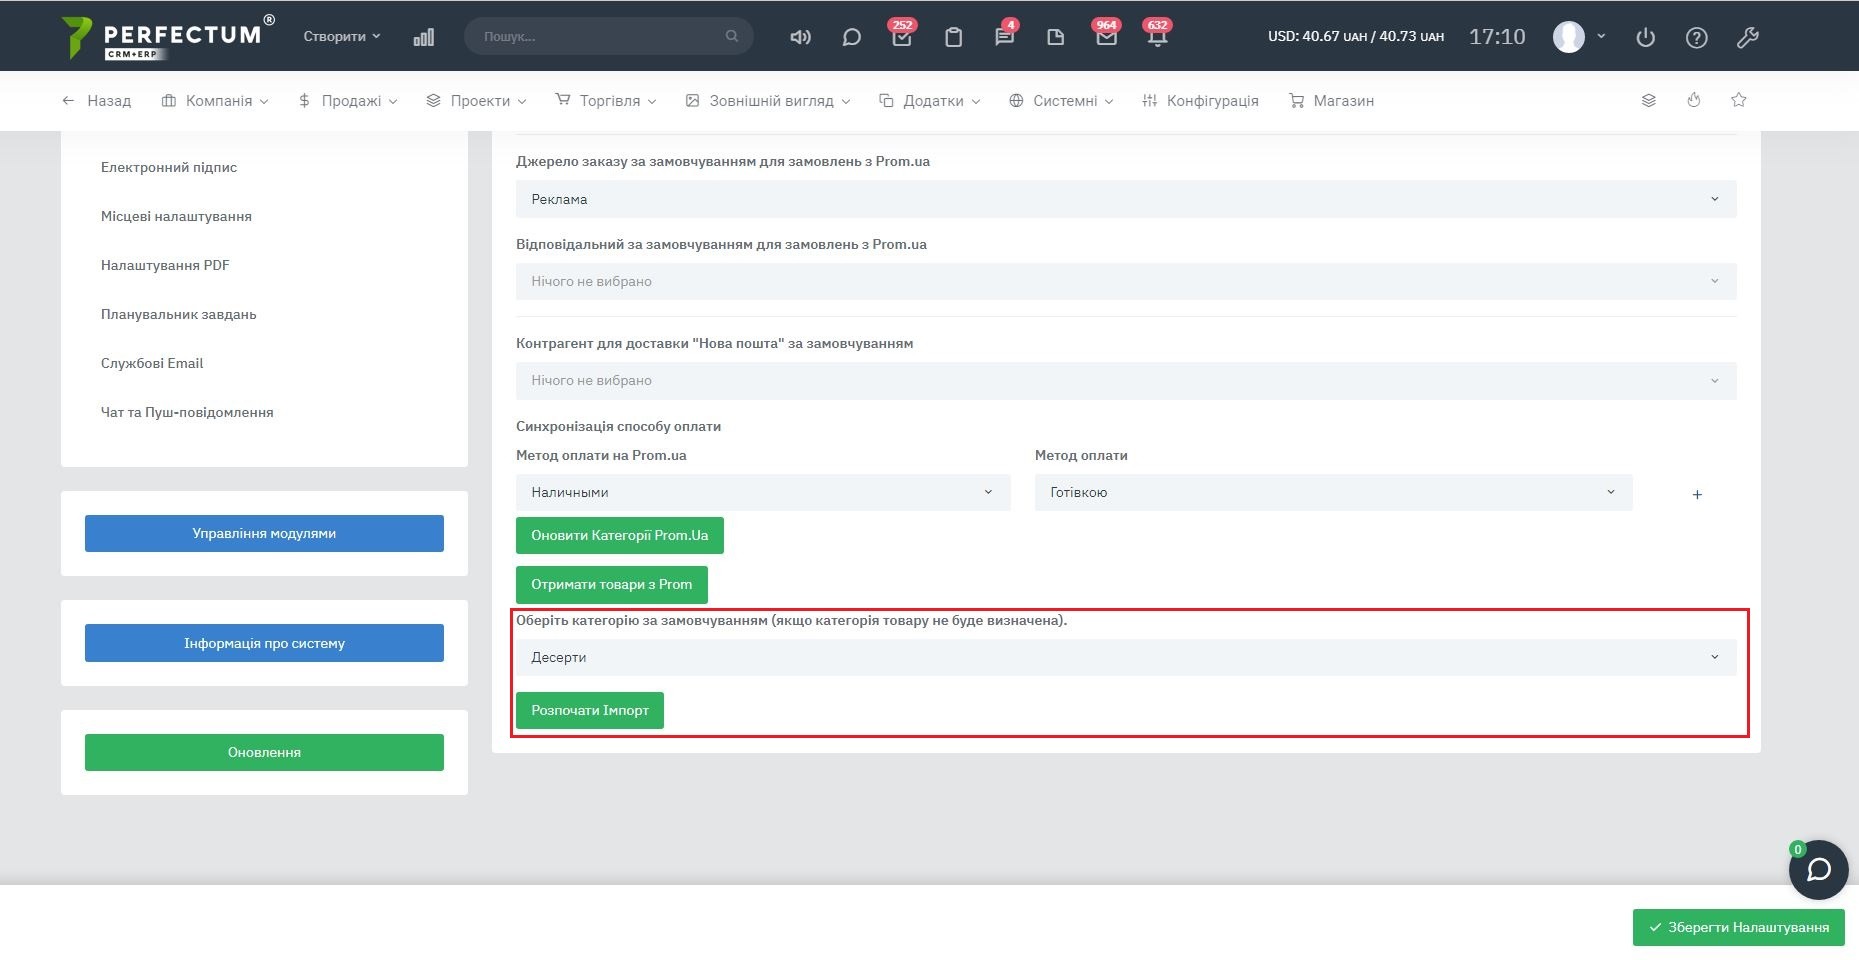
Task: Expand the Реклама order source dropdown
Action: coord(1125,199)
